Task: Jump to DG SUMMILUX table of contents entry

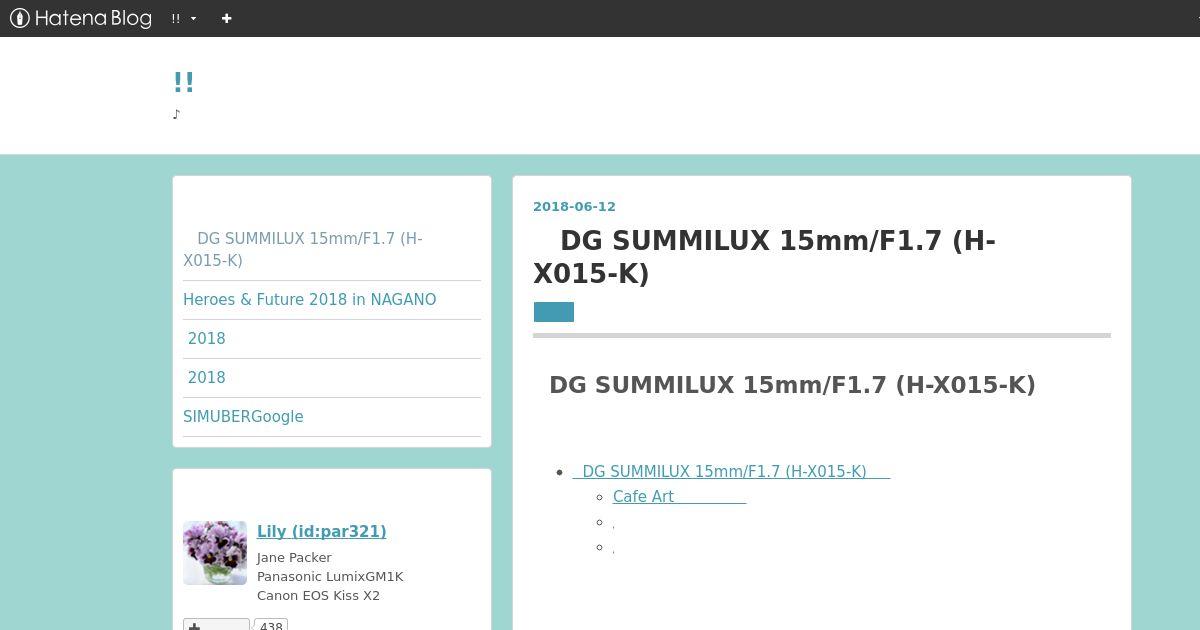Action: (731, 471)
